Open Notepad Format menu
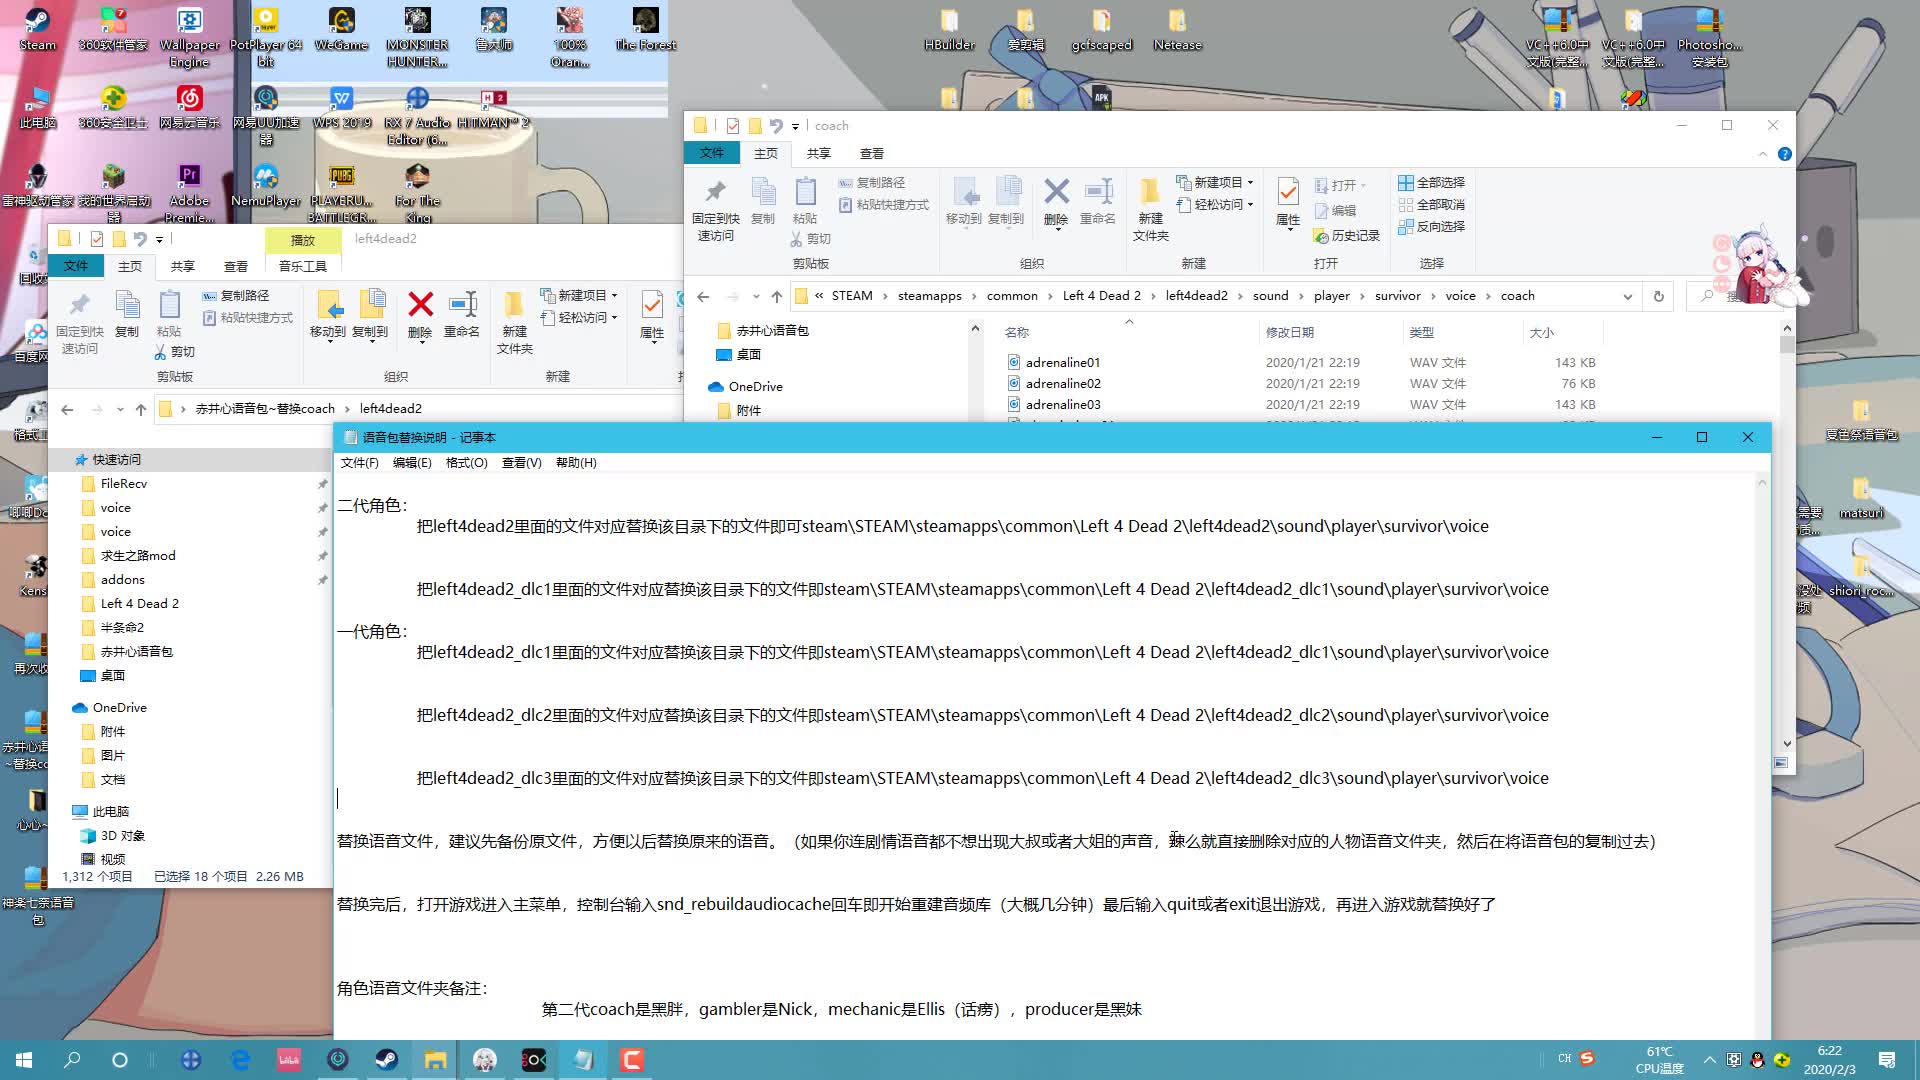 point(466,463)
